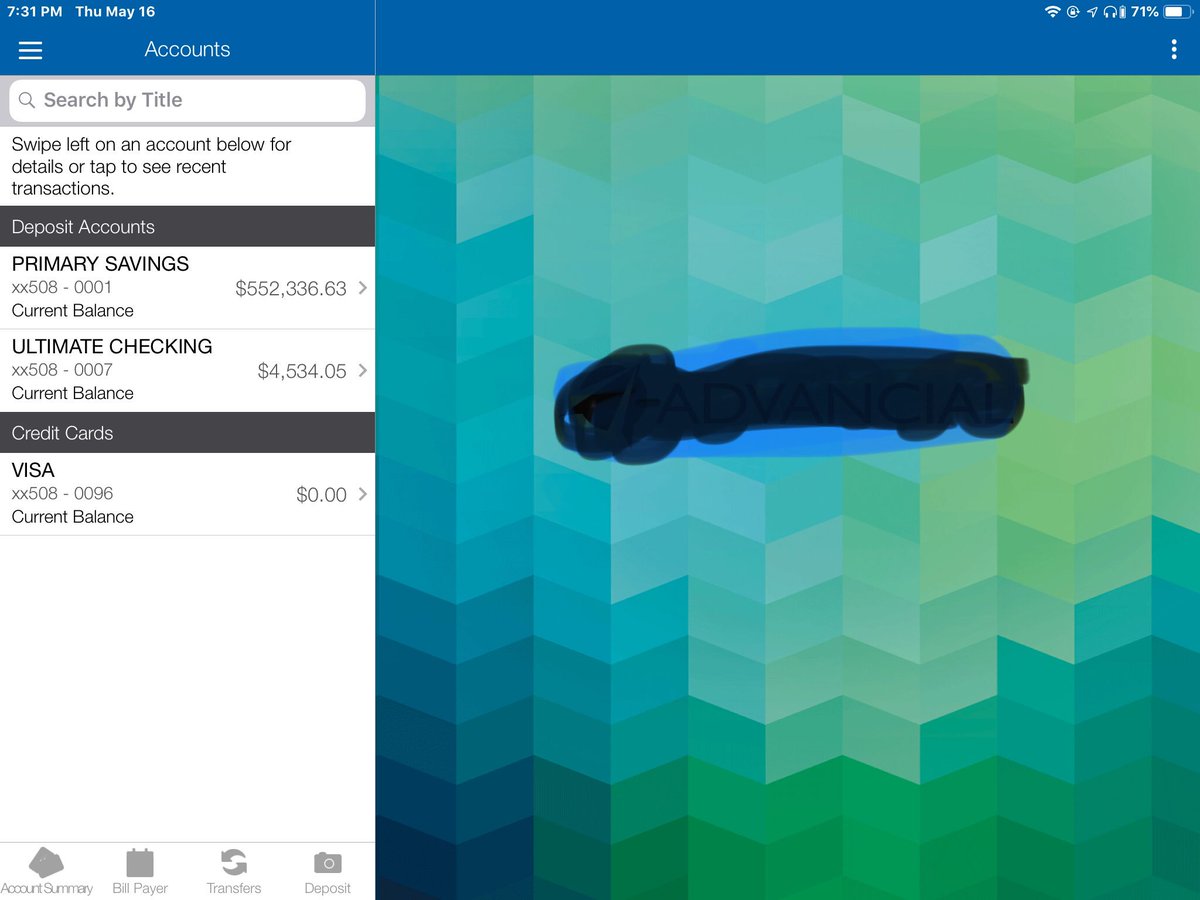Select ULTIMATE CHECKING account title
1200x900 pixels.
(x=112, y=347)
